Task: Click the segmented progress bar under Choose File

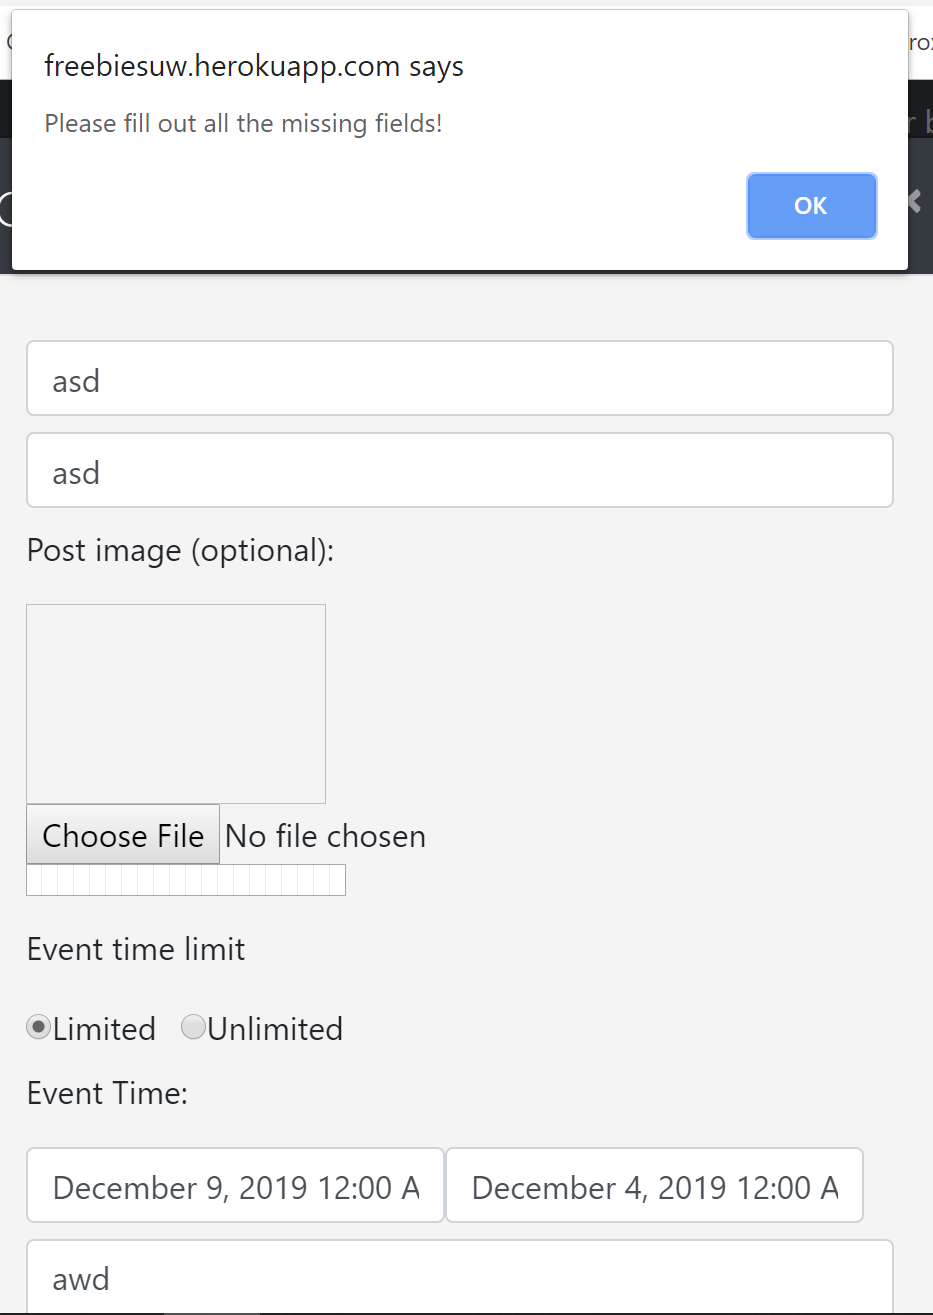Action: 185,879
